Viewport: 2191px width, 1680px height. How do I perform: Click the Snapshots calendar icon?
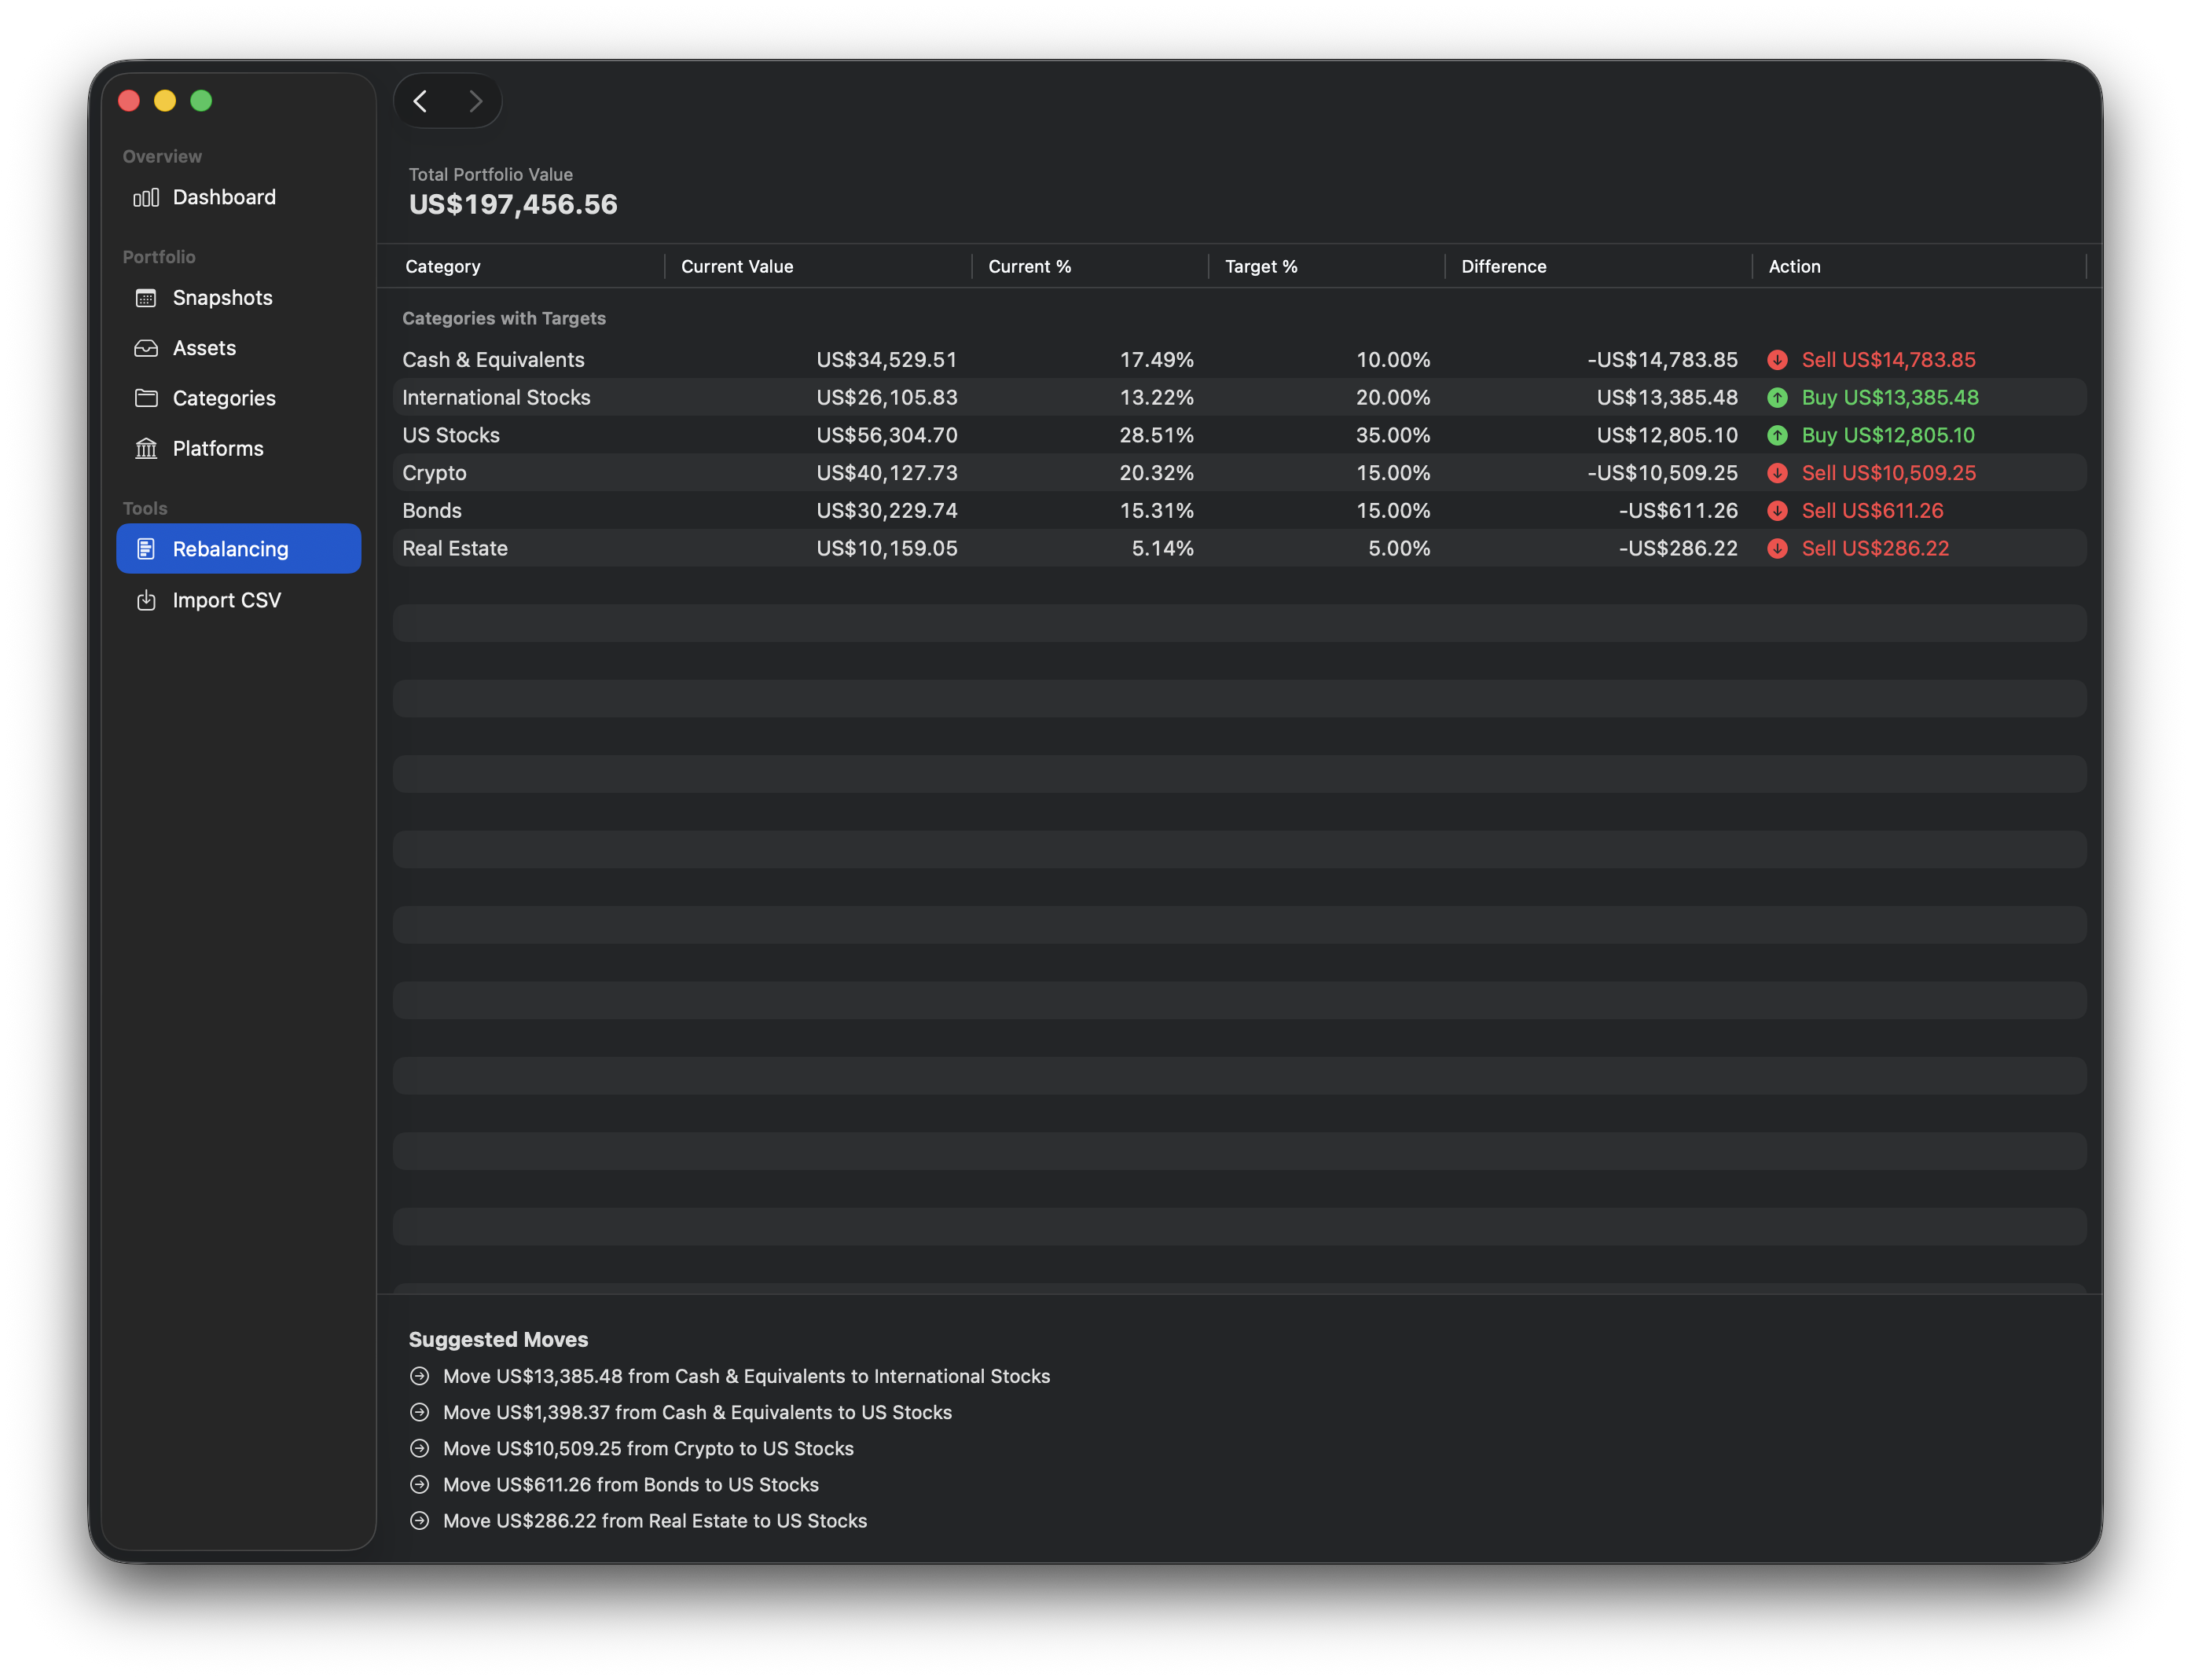(146, 298)
